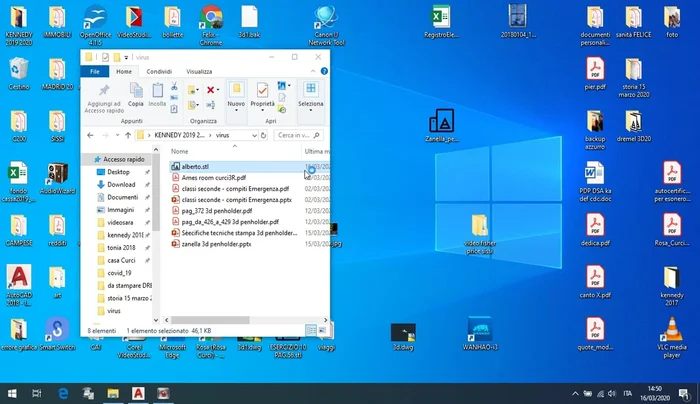Open the Visualizza ribbon tab
Image resolution: width=700 pixels, height=404 pixels.
tap(198, 71)
